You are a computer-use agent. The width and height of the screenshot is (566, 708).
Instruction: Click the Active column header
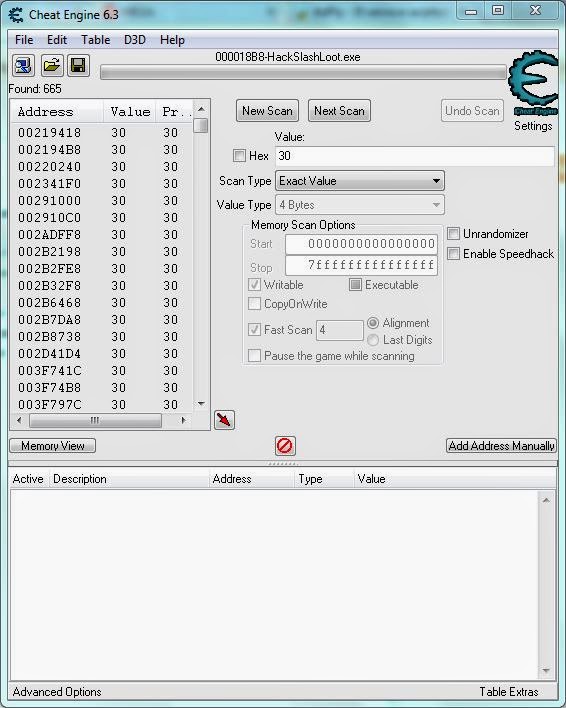[28, 479]
